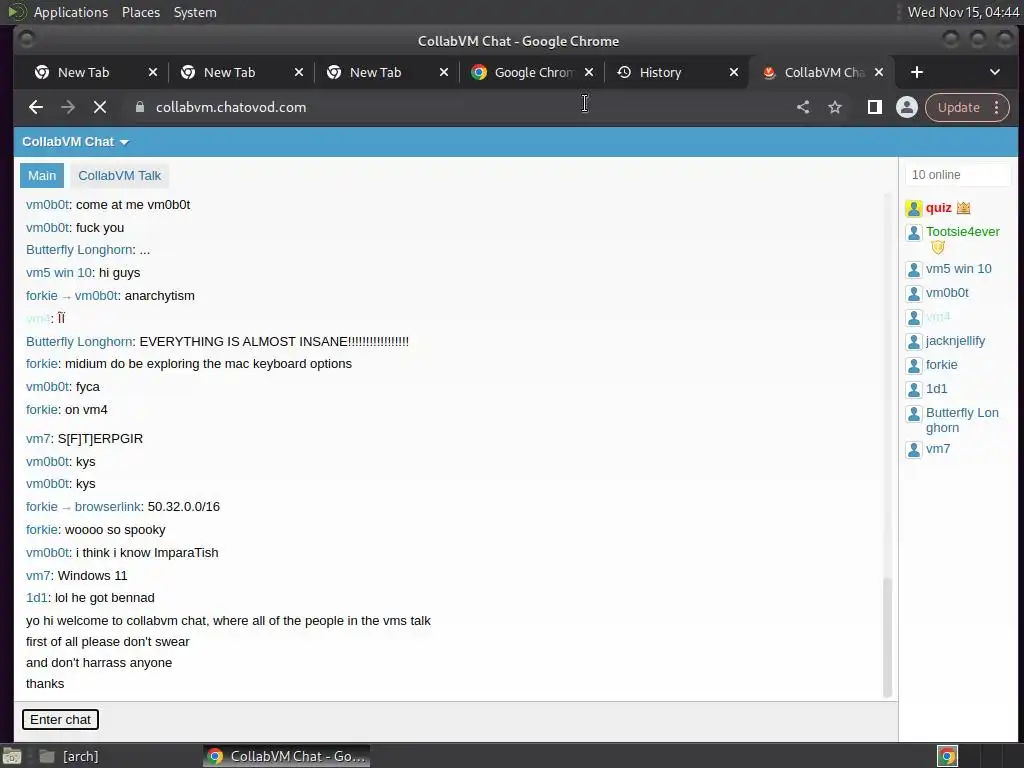Bookmark this page with the star icon
The image size is (1024, 768).
pyautogui.click(x=835, y=107)
